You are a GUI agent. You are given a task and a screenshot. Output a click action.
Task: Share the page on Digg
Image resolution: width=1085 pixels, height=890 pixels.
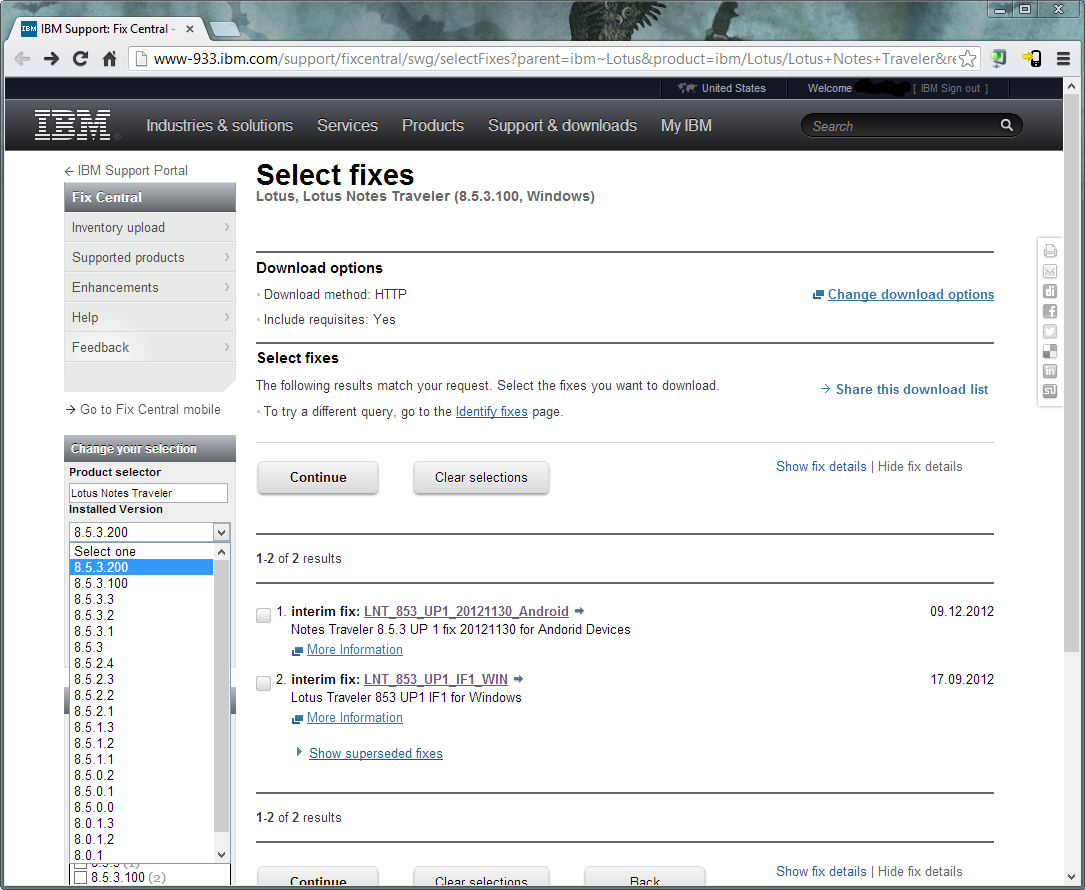pos(1050,291)
